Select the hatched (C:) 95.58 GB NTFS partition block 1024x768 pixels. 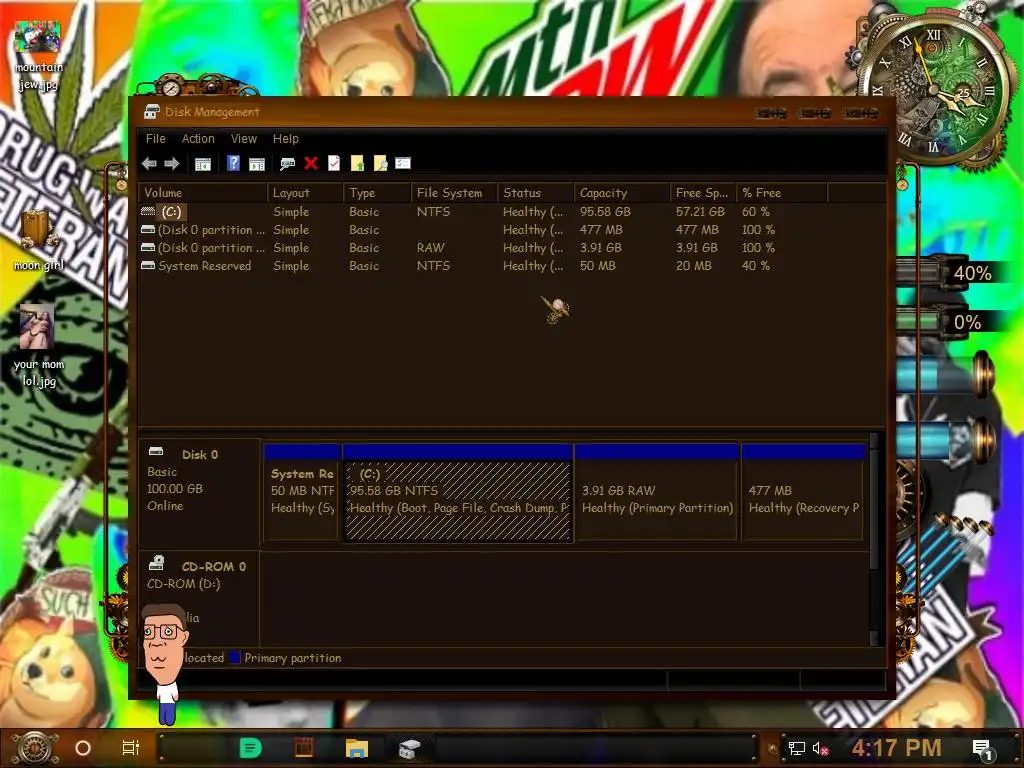458,493
